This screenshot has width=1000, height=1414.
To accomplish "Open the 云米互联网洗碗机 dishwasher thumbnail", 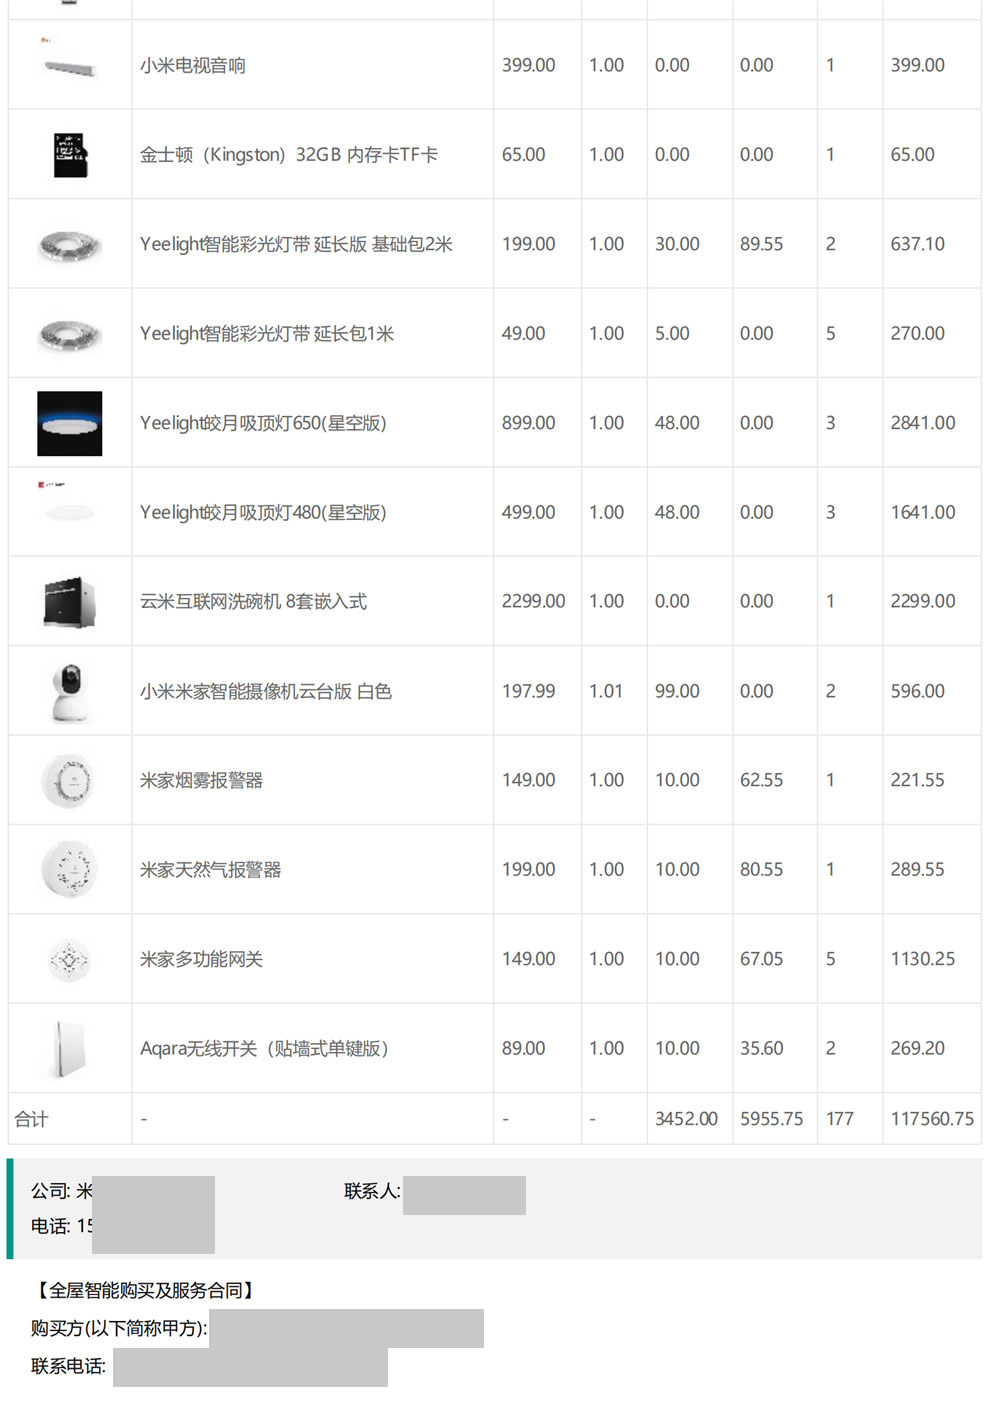I will tap(70, 602).
